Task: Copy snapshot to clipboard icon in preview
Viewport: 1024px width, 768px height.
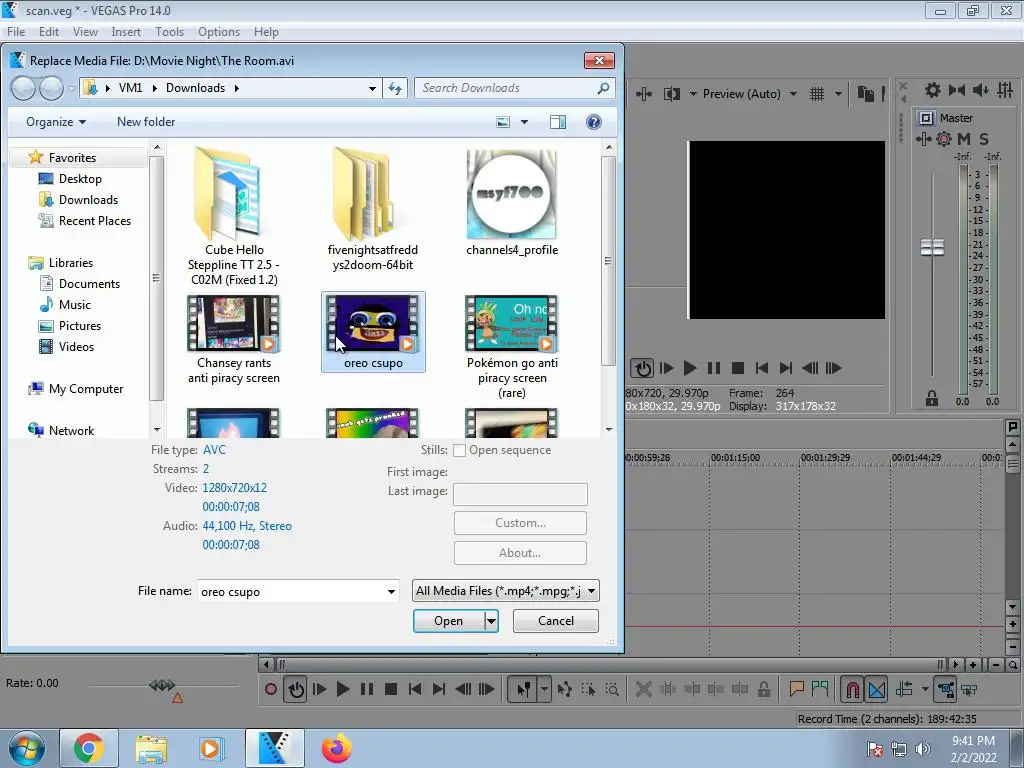Action: [865, 94]
